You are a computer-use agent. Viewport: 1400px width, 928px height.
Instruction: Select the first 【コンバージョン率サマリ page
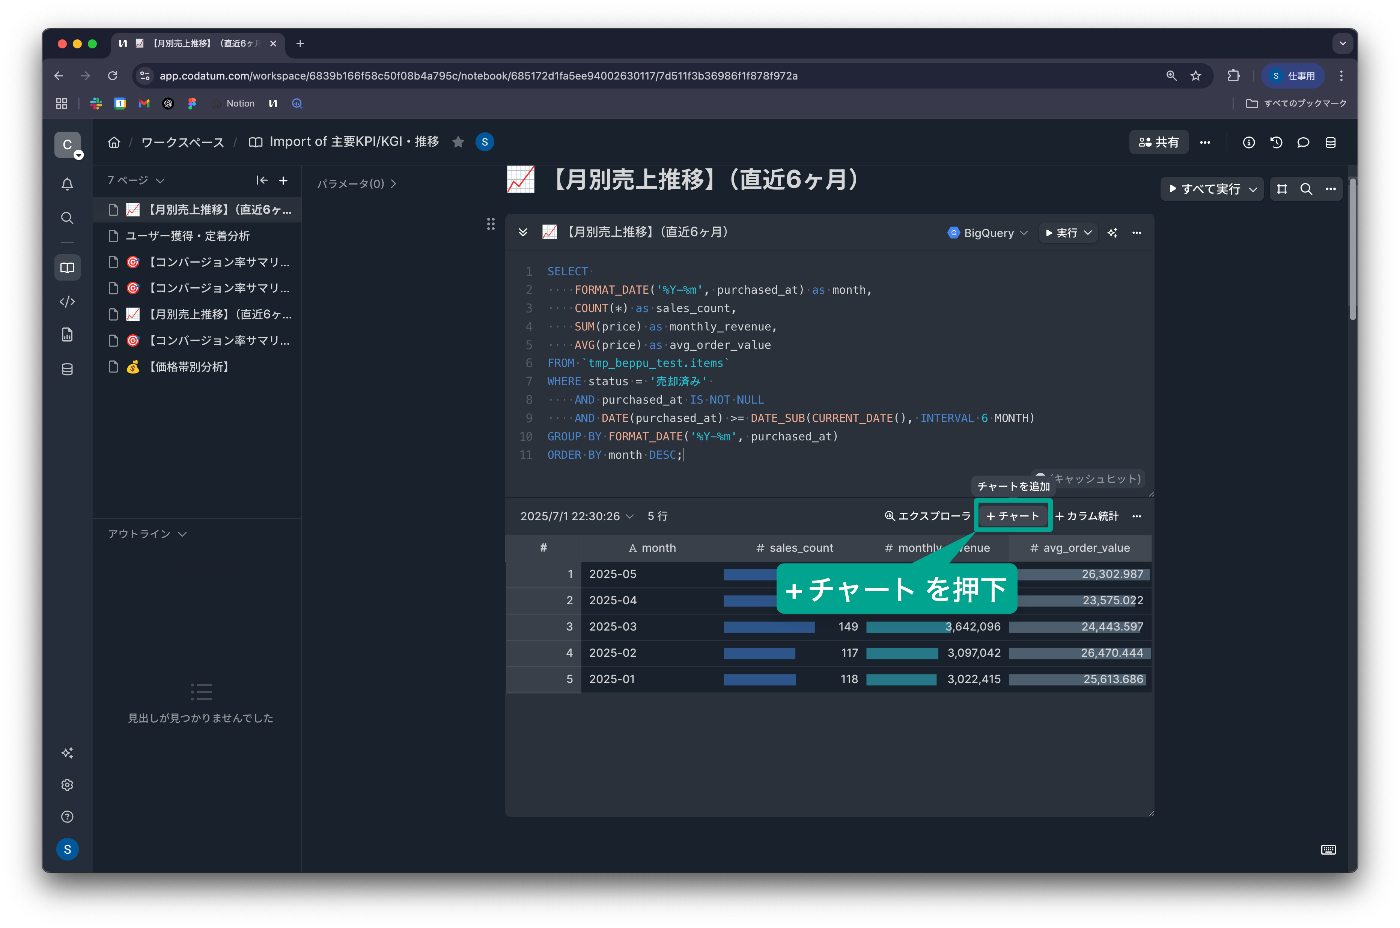[x=198, y=262]
